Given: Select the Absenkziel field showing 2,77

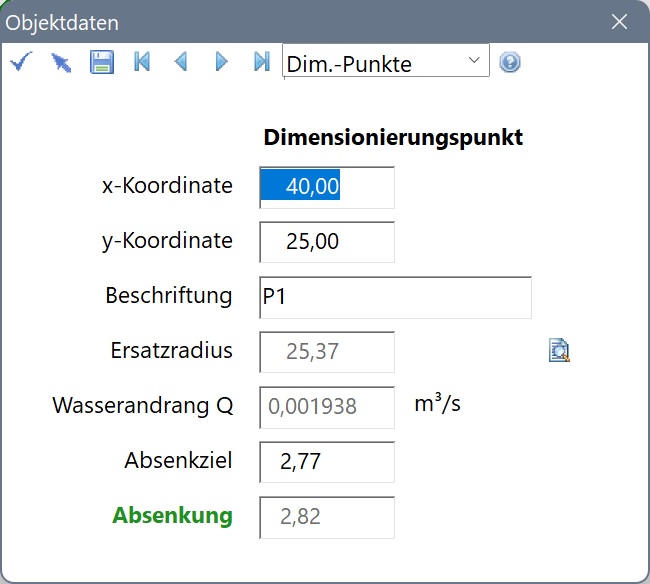Looking at the screenshot, I should (x=327, y=462).
